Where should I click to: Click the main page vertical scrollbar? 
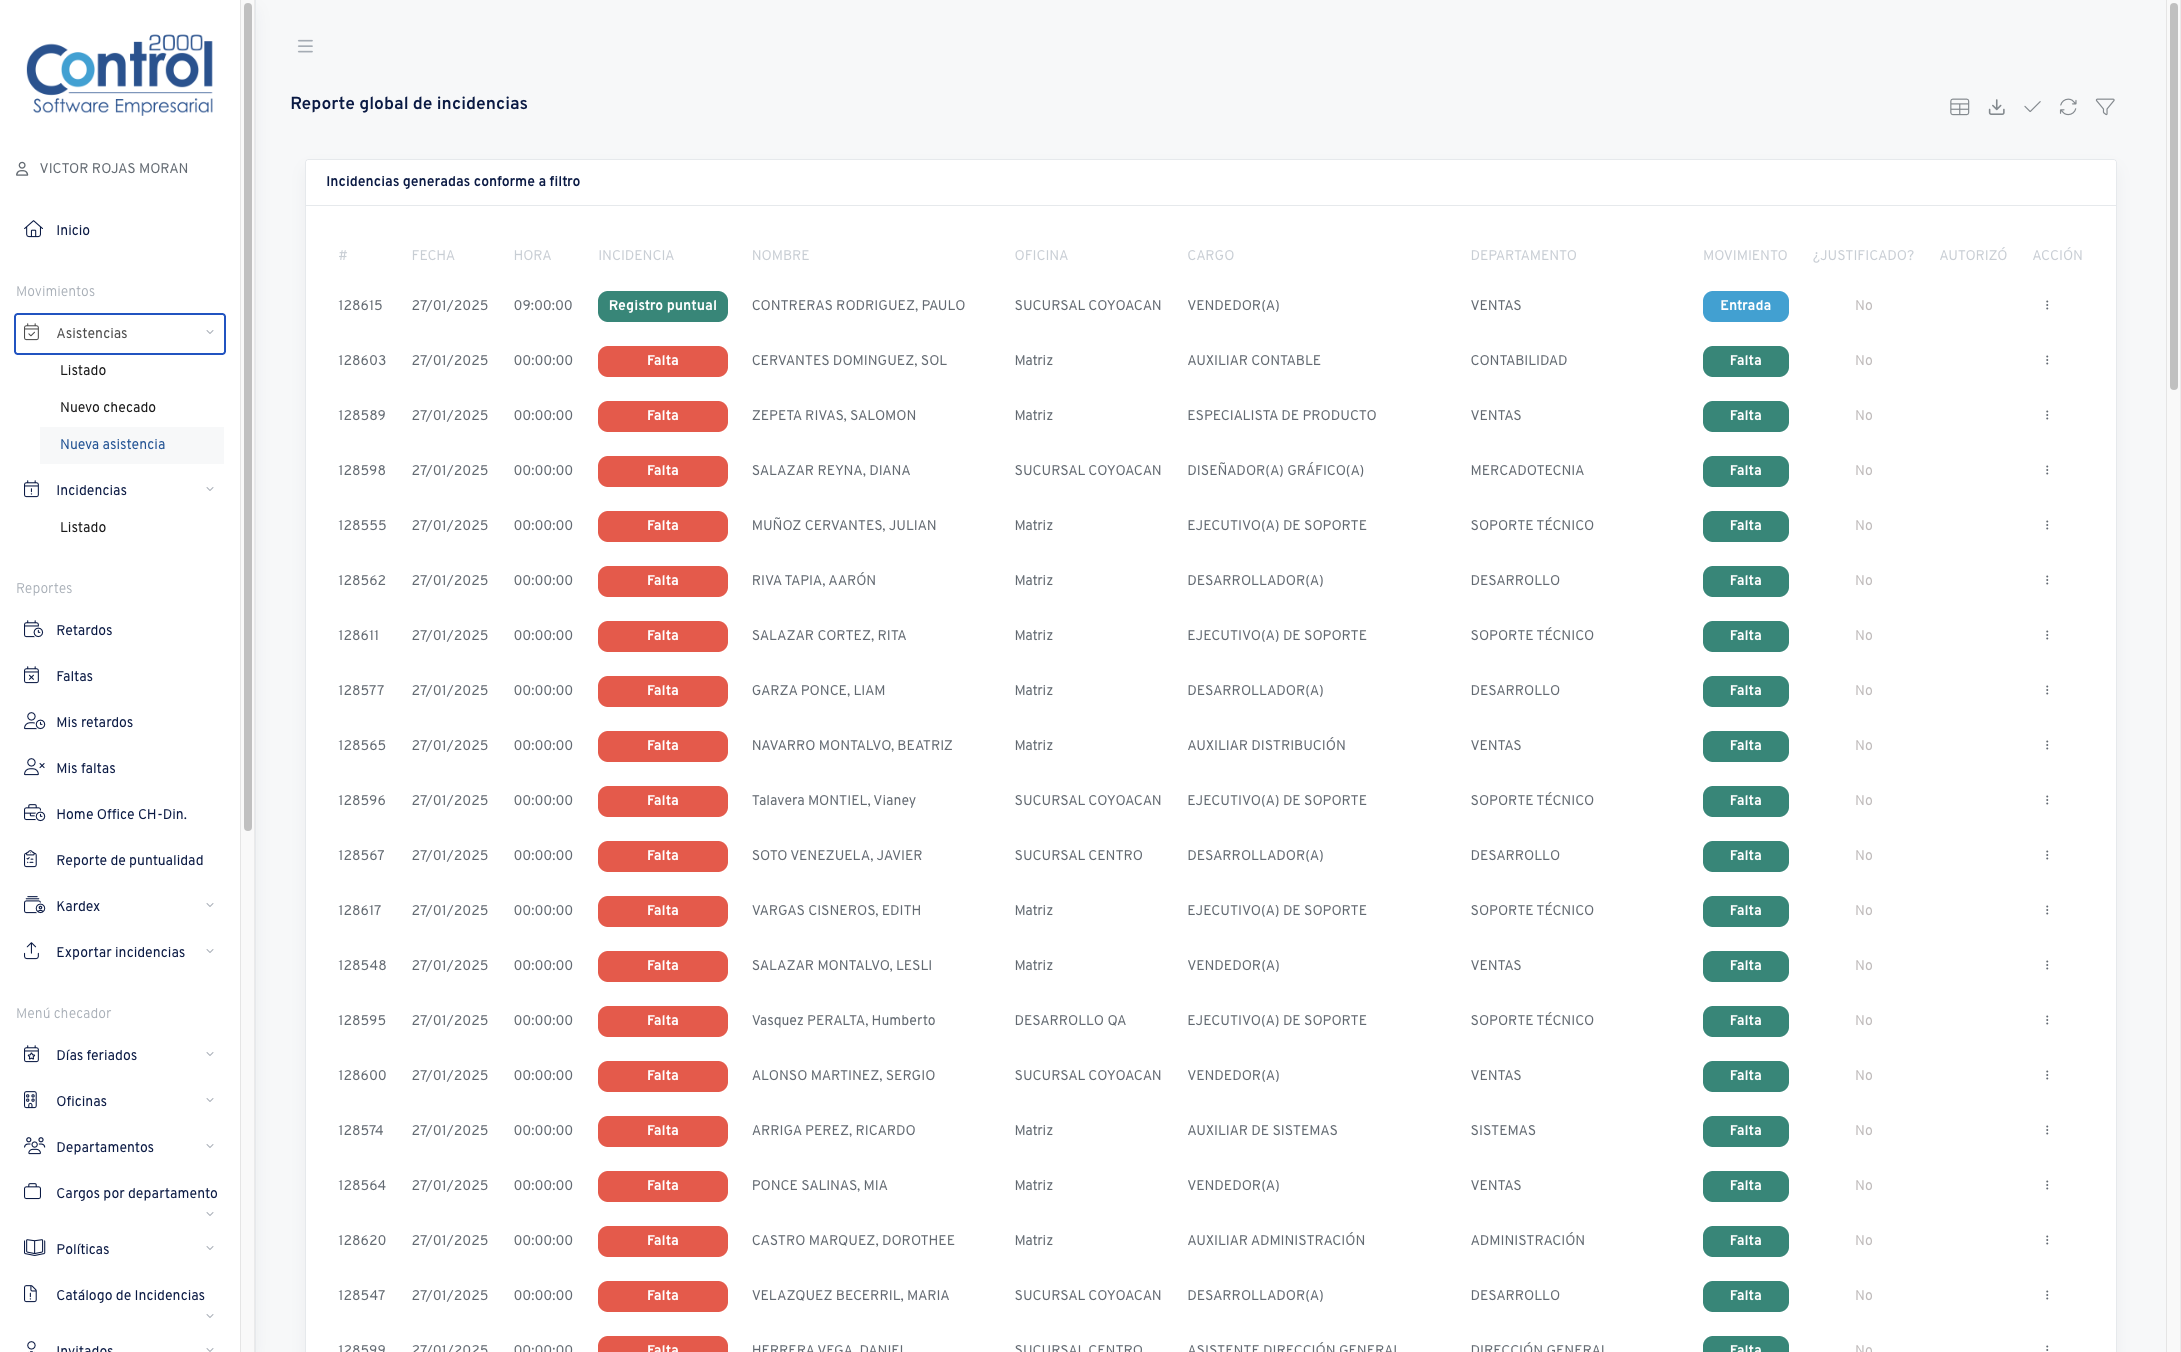pos(2173,197)
